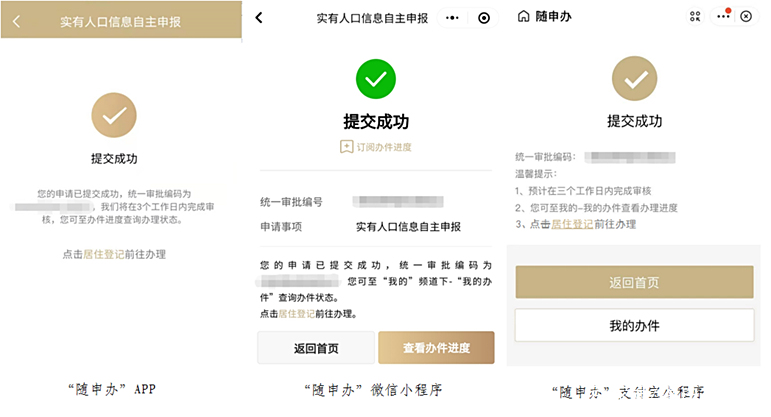
Task: Click 订阅办件进度 subscription link
Action: [x=384, y=147]
